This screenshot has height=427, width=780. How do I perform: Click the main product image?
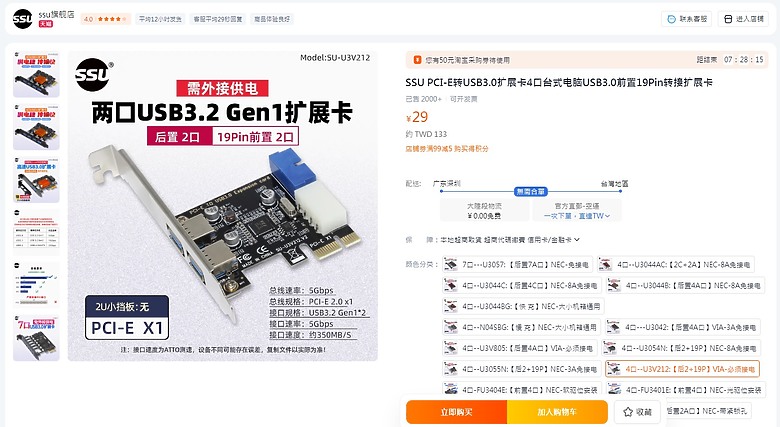click(223, 206)
